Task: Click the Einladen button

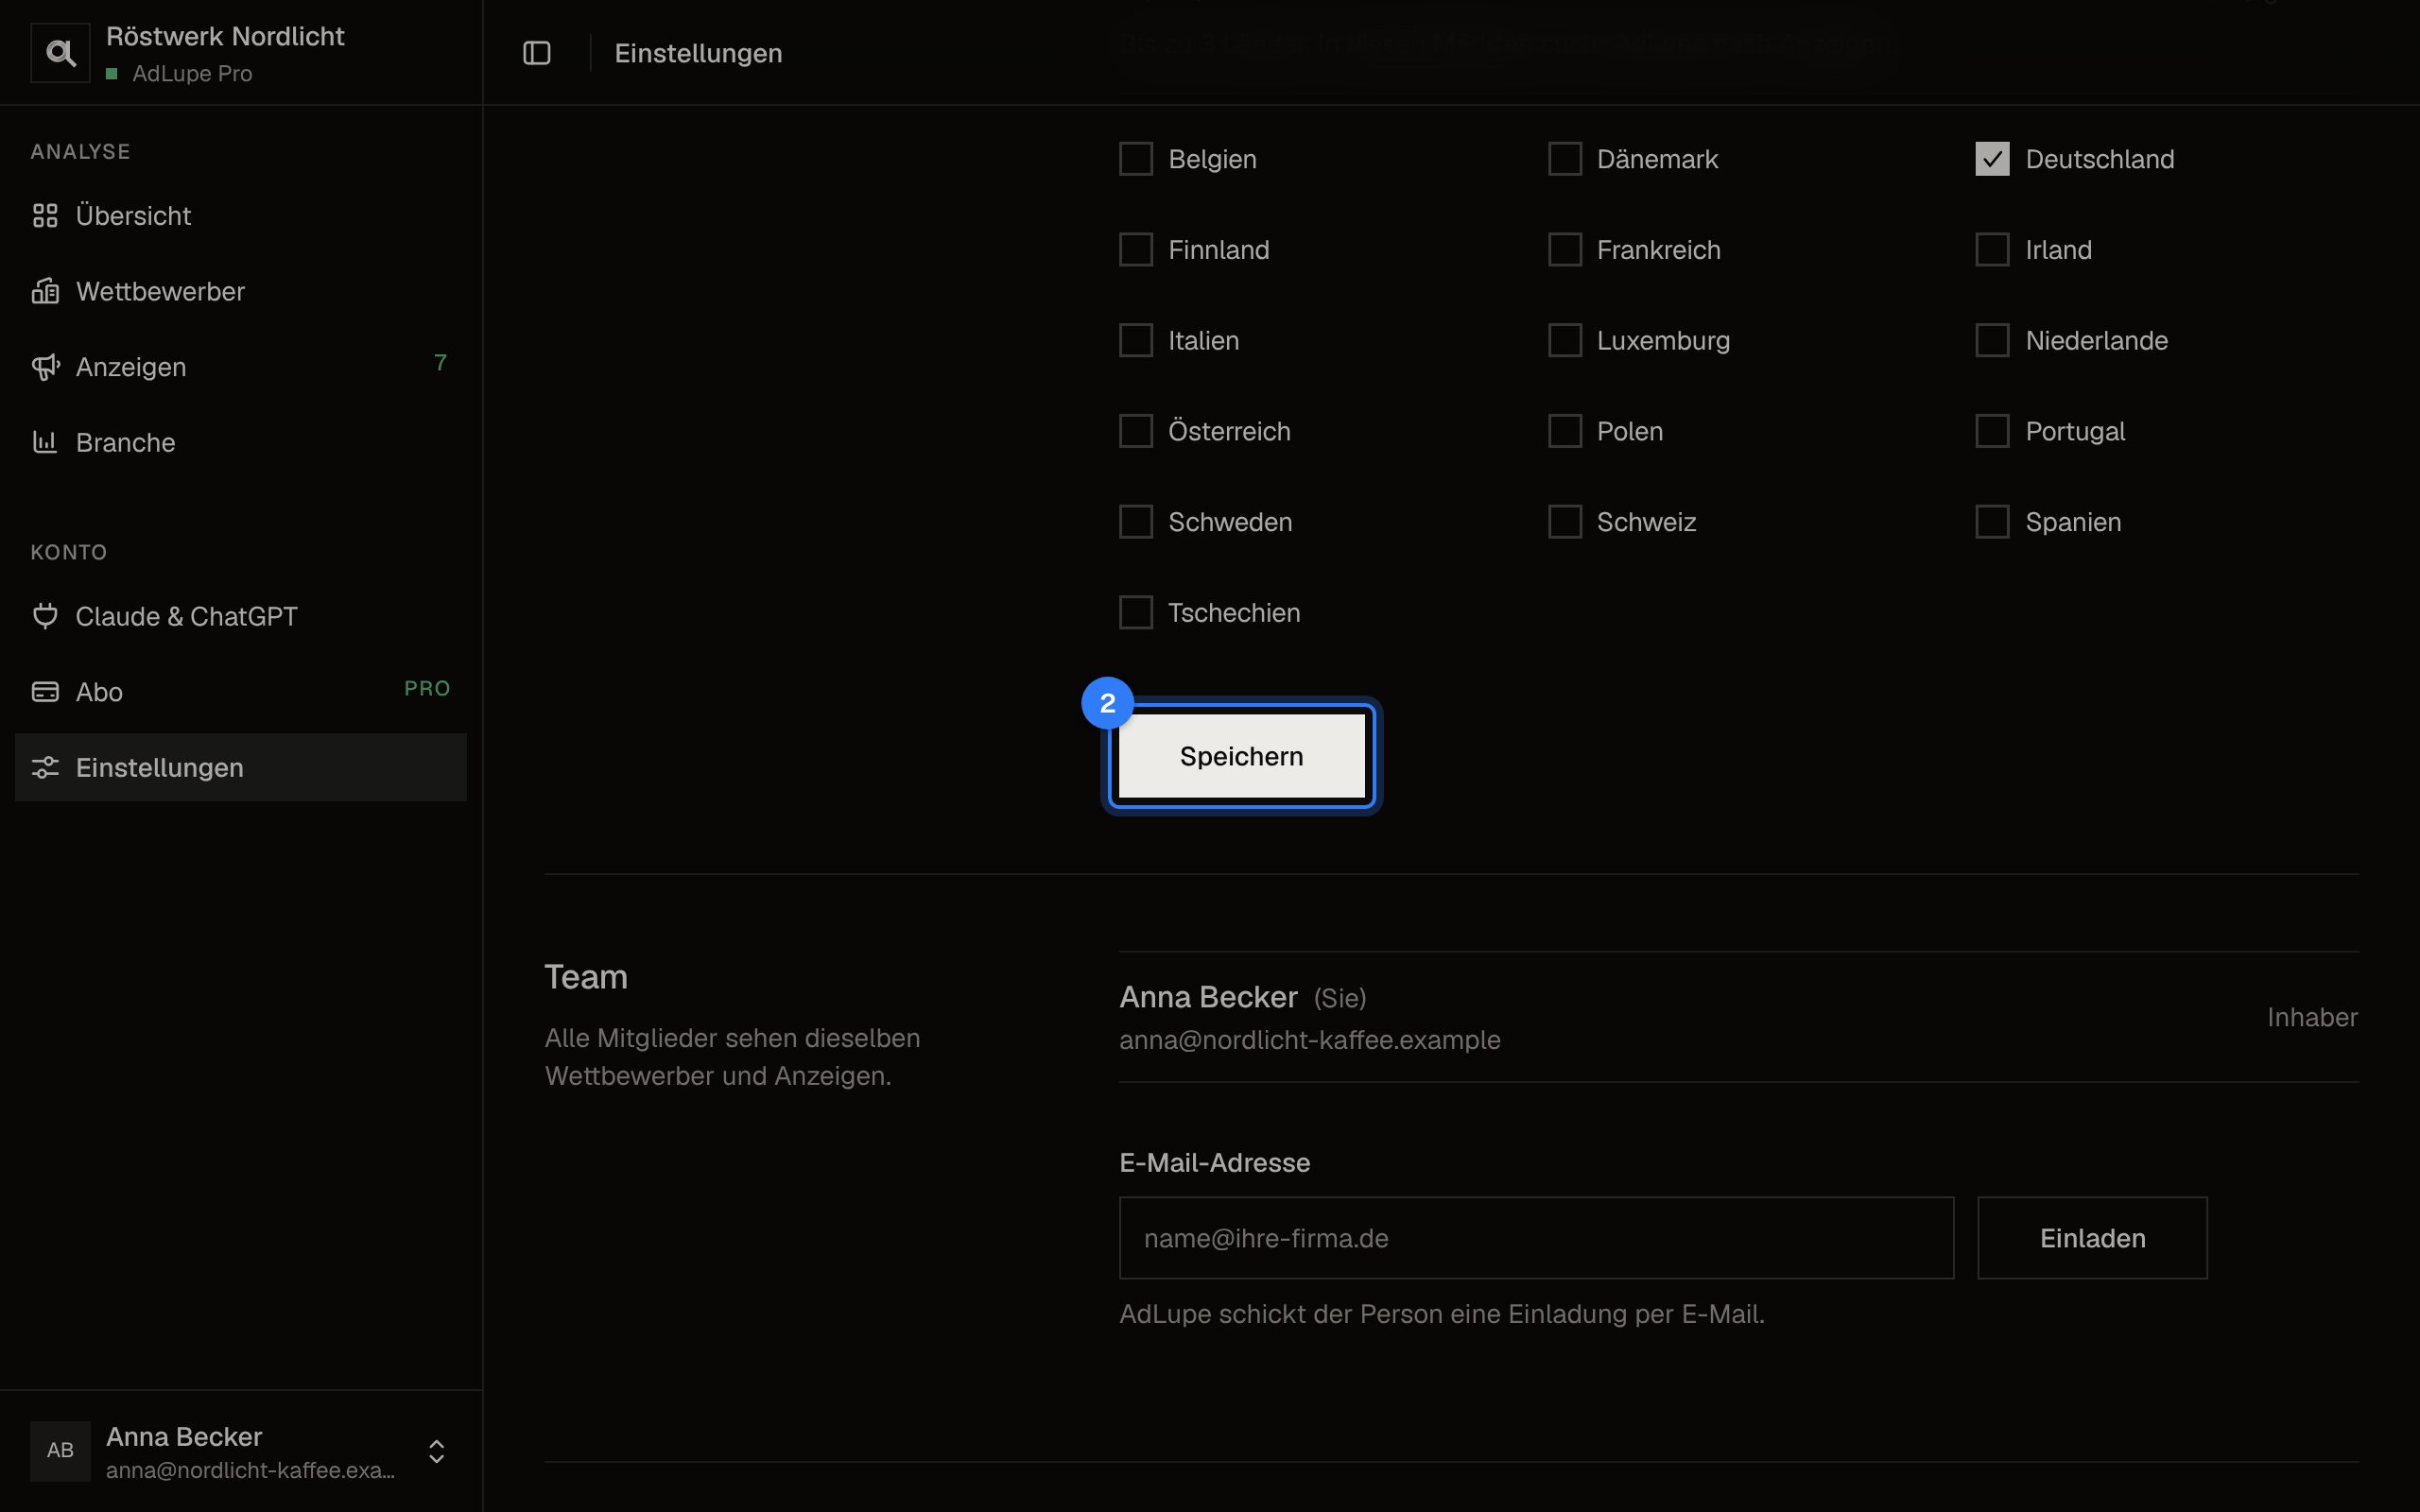Action: click(x=2092, y=1238)
